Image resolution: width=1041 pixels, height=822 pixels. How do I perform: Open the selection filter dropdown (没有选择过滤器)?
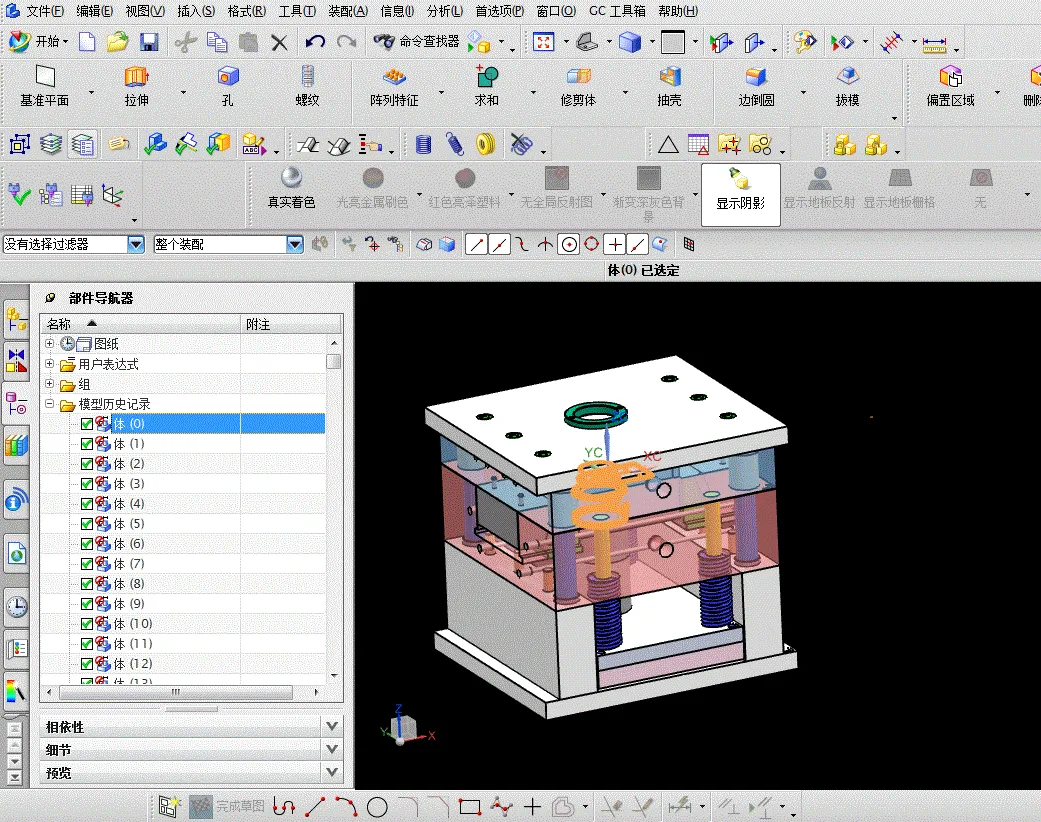coord(135,244)
